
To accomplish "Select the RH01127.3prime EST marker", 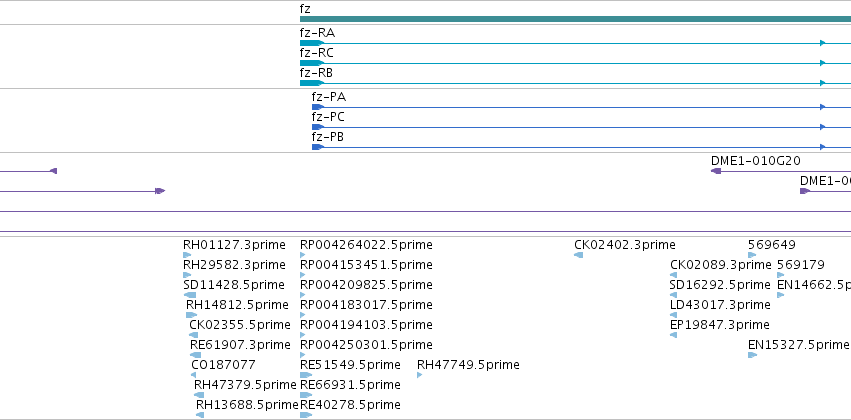I will 187,255.
